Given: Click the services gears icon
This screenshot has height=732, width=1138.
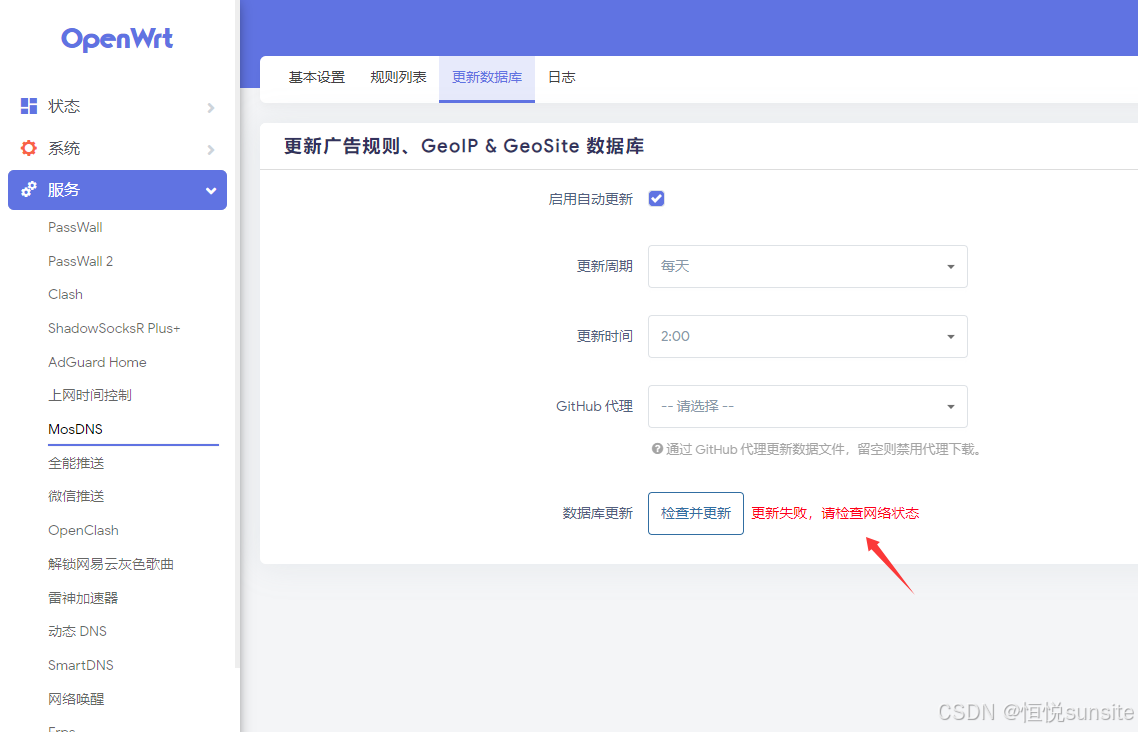Looking at the screenshot, I should (29, 189).
